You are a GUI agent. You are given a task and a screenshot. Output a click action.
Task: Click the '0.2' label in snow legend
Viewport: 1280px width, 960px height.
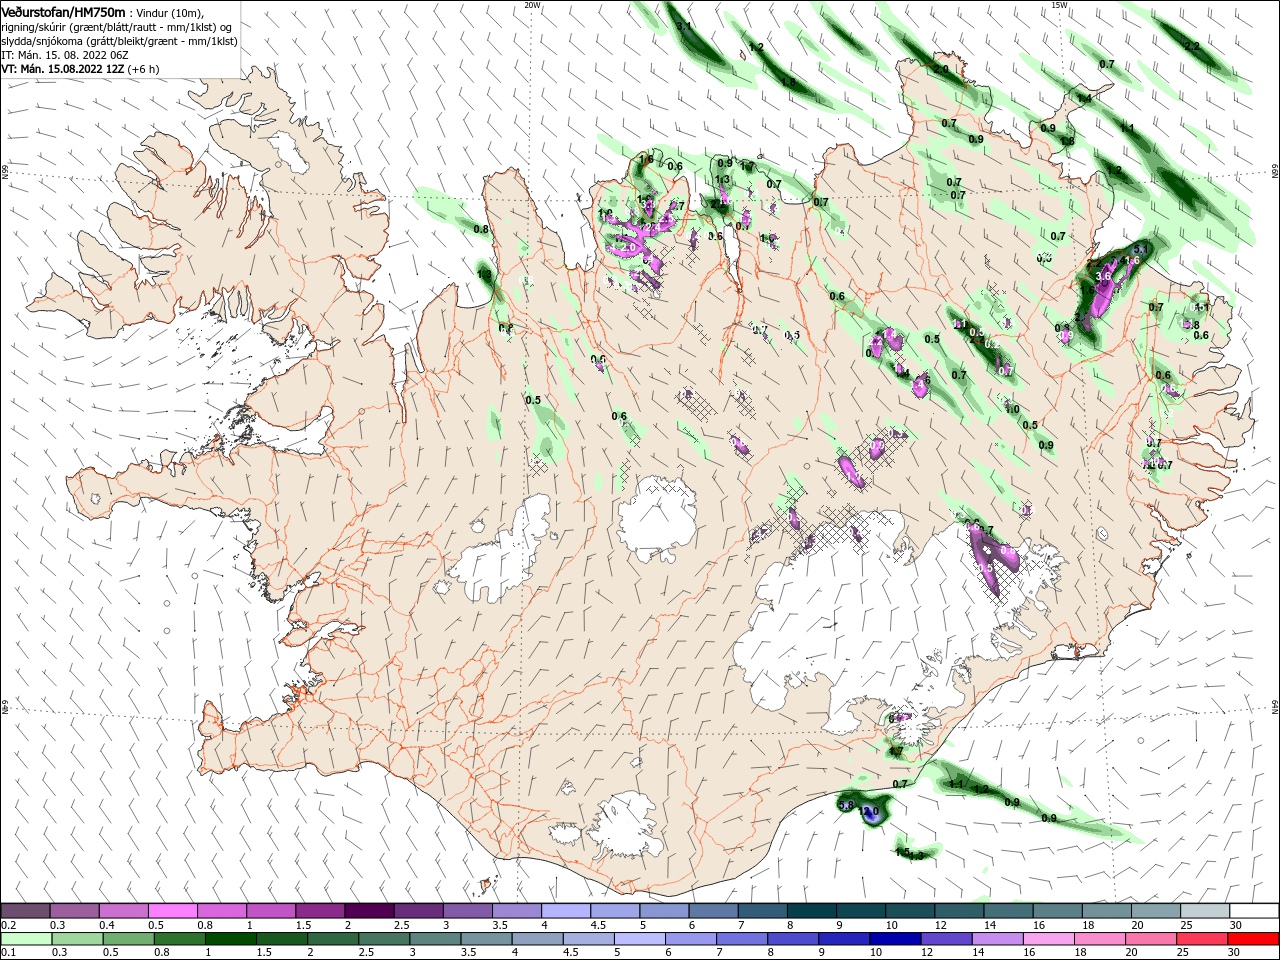click(x=9, y=926)
